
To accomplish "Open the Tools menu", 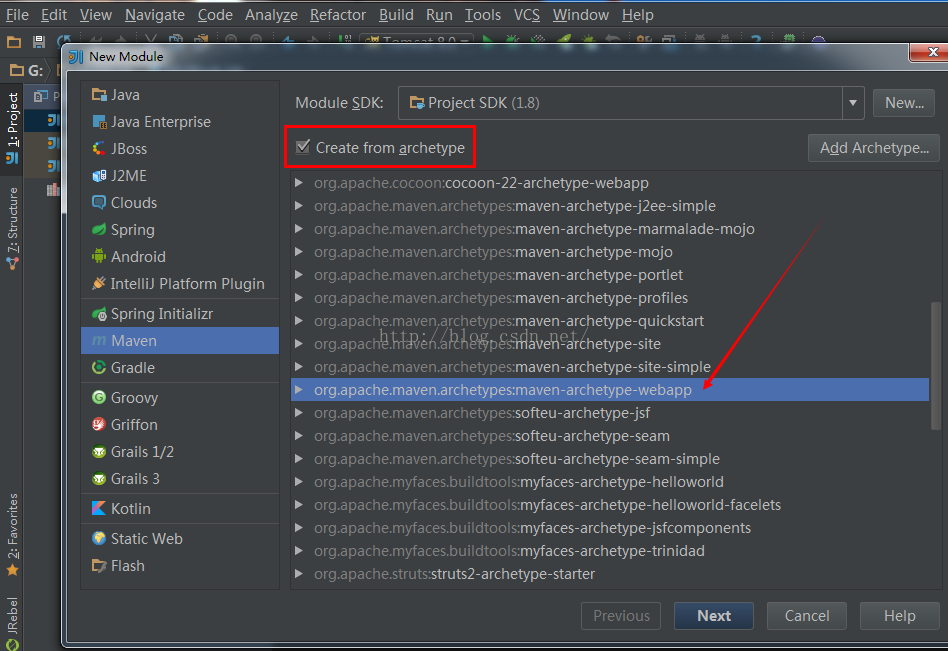I will click(482, 15).
